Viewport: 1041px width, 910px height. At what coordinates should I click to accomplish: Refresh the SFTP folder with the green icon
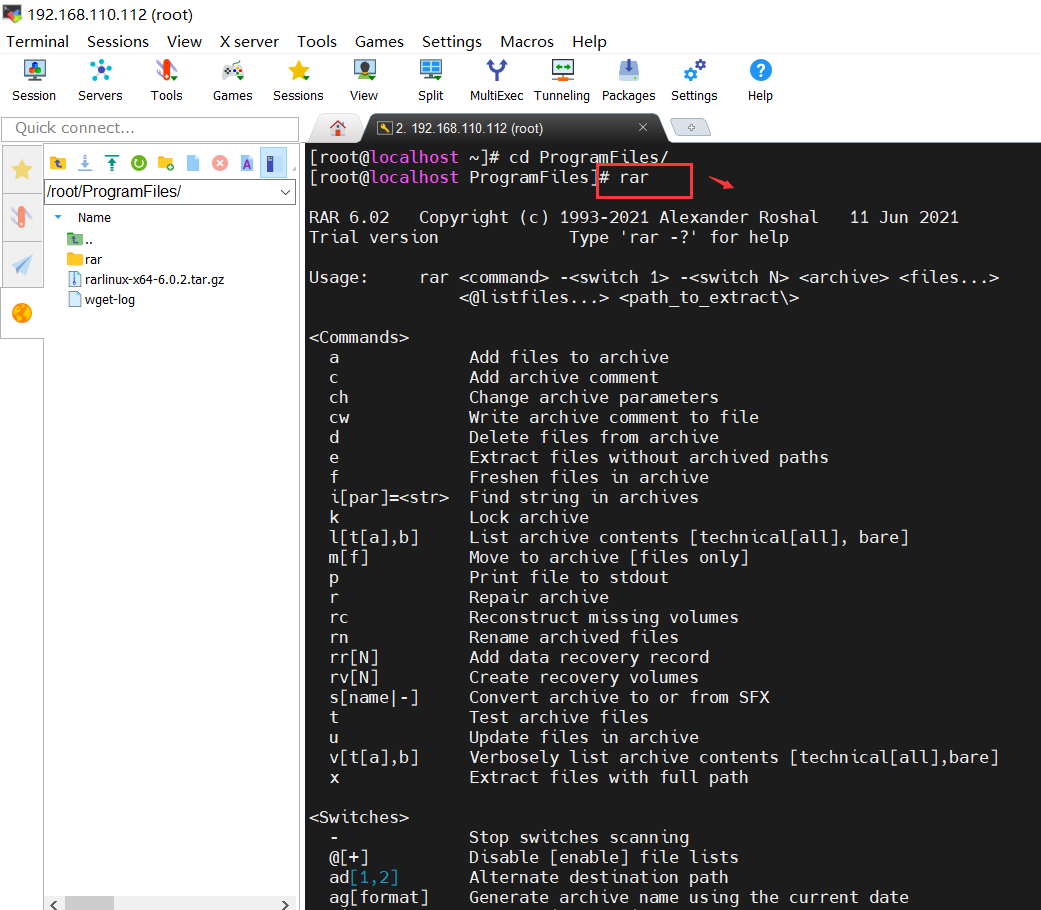[139, 163]
